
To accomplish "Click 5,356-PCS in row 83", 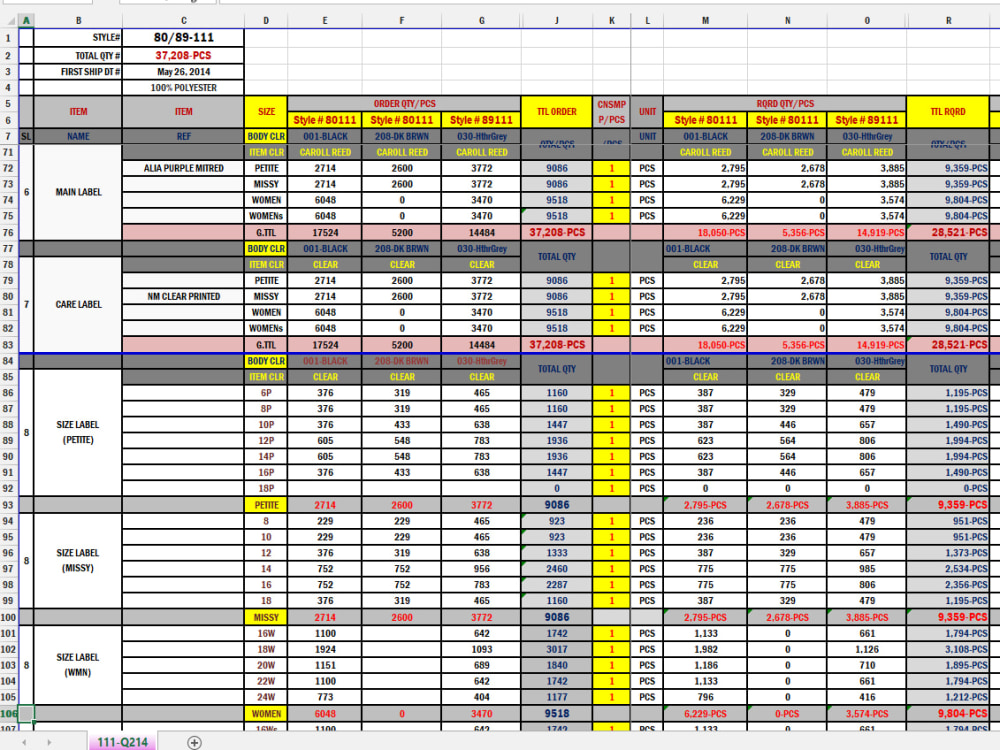I will [787, 345].
